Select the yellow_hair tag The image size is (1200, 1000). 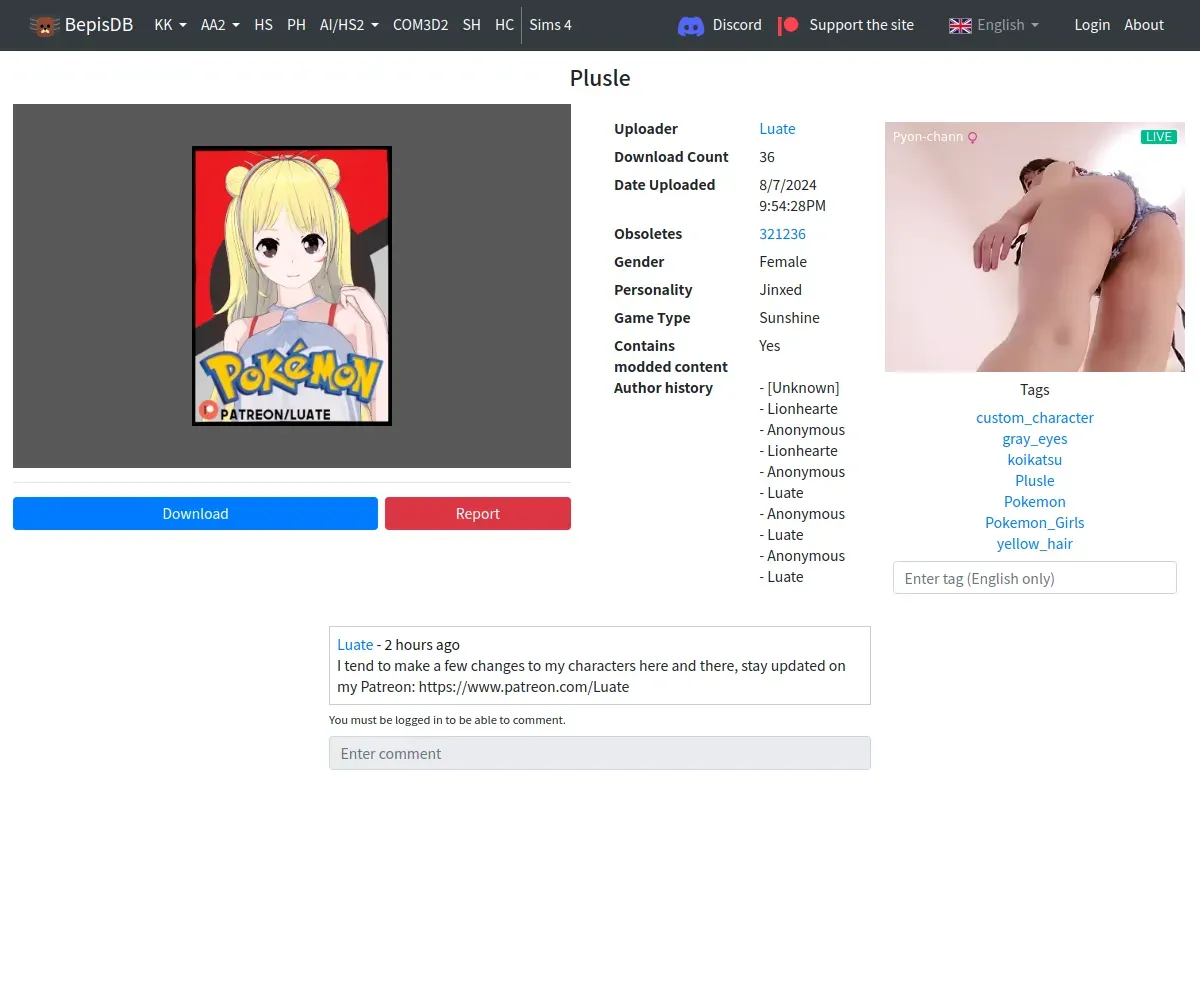pyautogui.click(x=1035, y=543)
